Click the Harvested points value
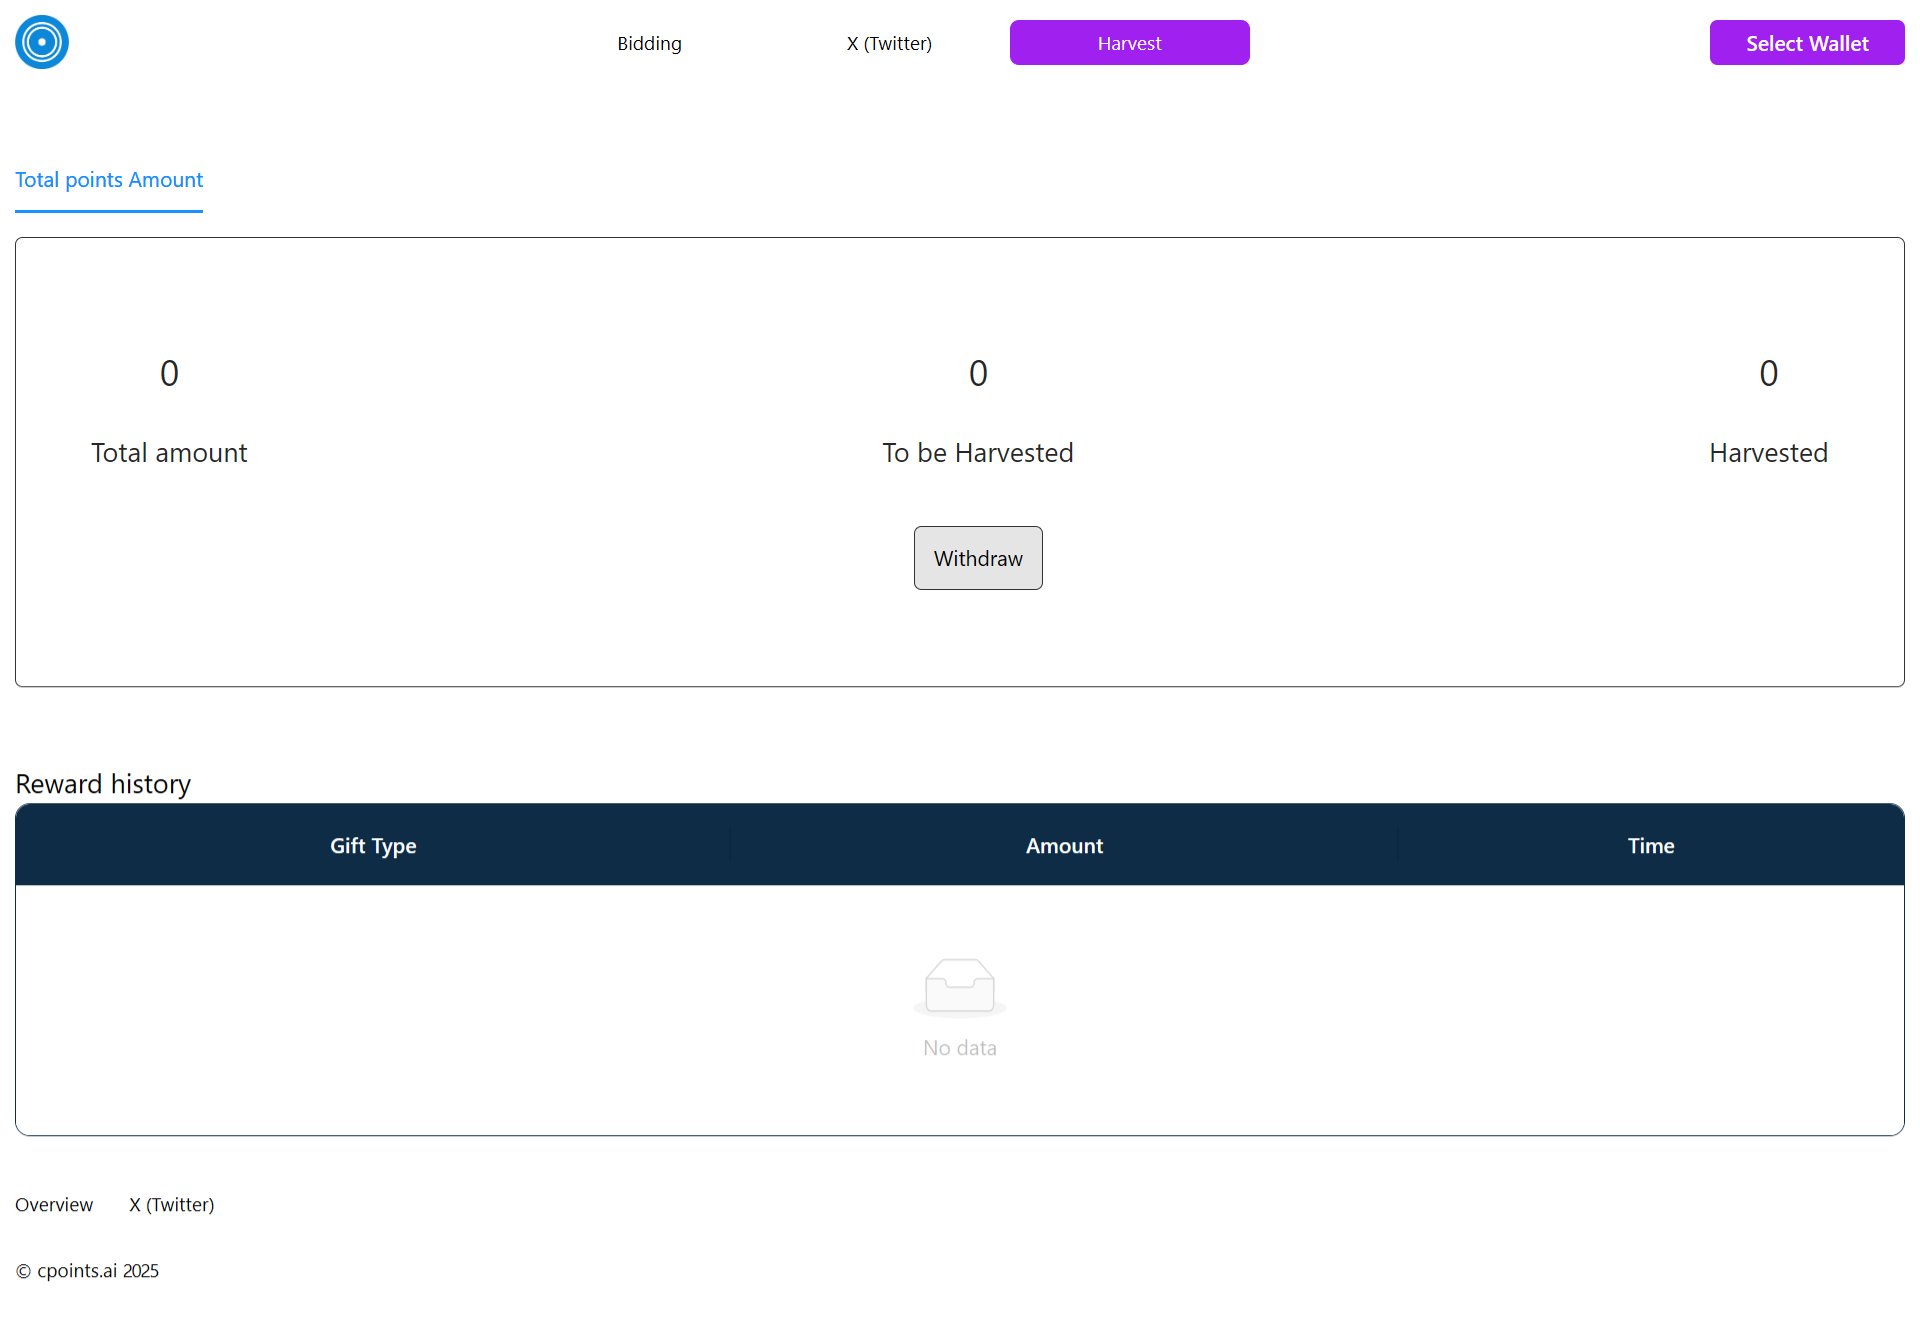Image resolution: width=1920 pixels, height=1332 pixels. point(1768,373)
